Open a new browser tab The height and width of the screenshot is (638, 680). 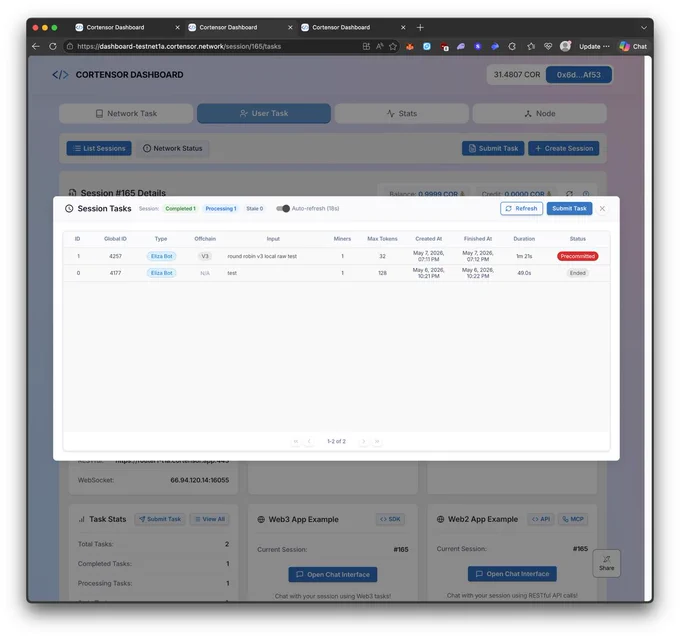click(420, 28)
